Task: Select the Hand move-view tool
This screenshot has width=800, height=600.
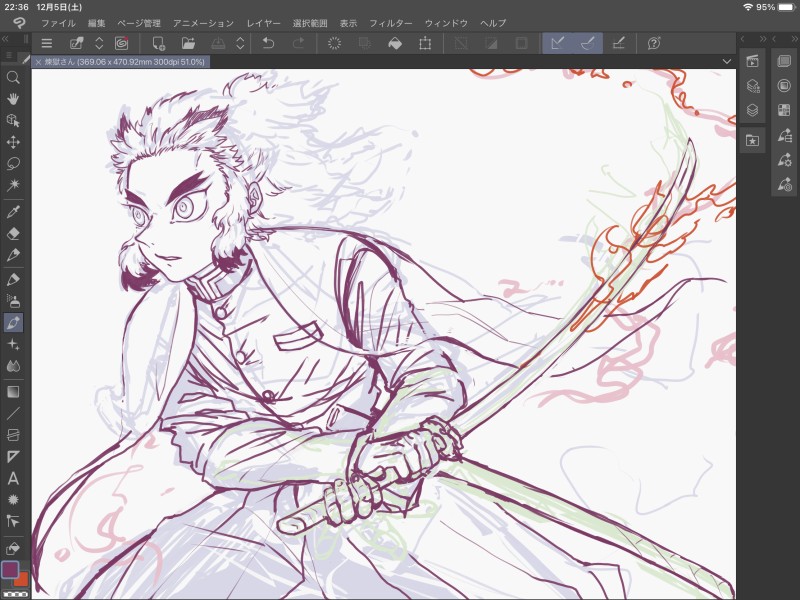Action: [x=13, y=99]
